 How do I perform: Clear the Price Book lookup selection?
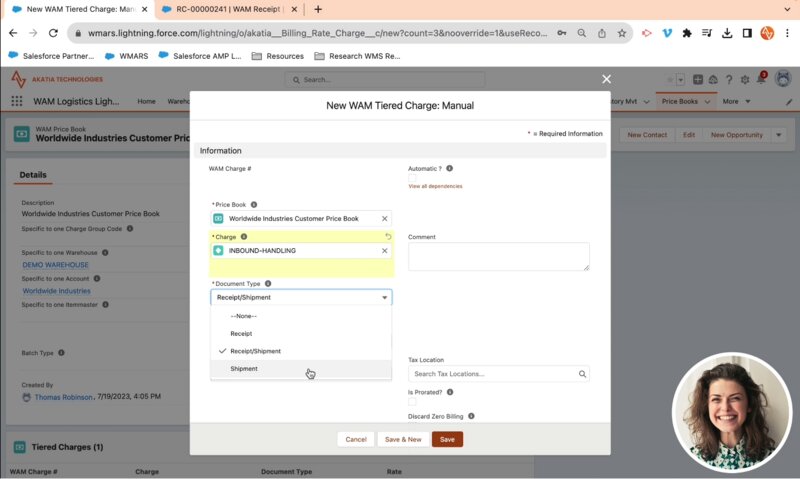(x=384, y=218)
